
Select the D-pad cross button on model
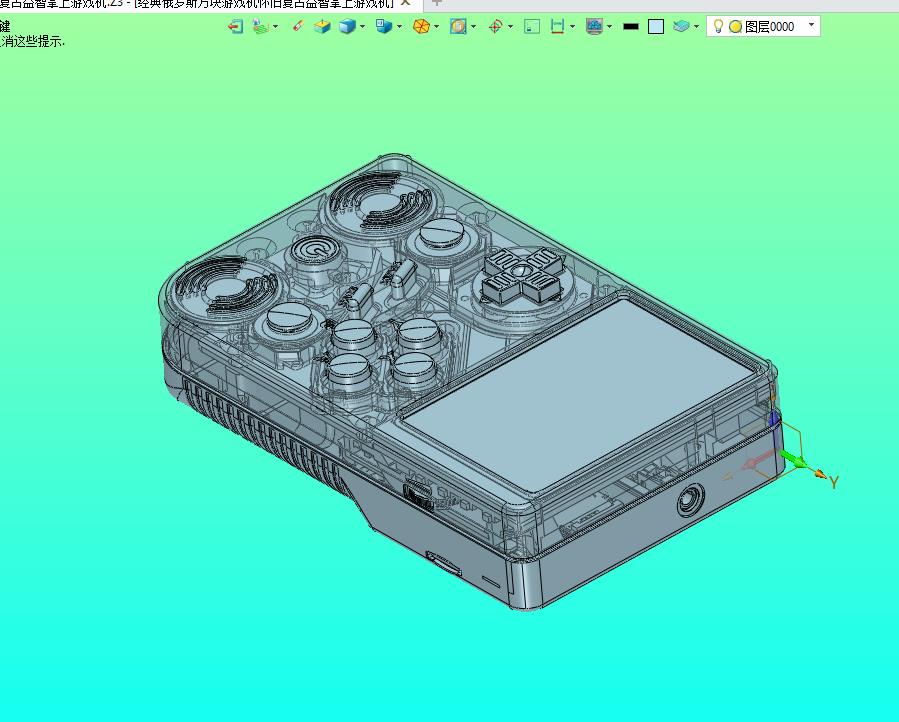pyautogui.click(x=522, y=274)
